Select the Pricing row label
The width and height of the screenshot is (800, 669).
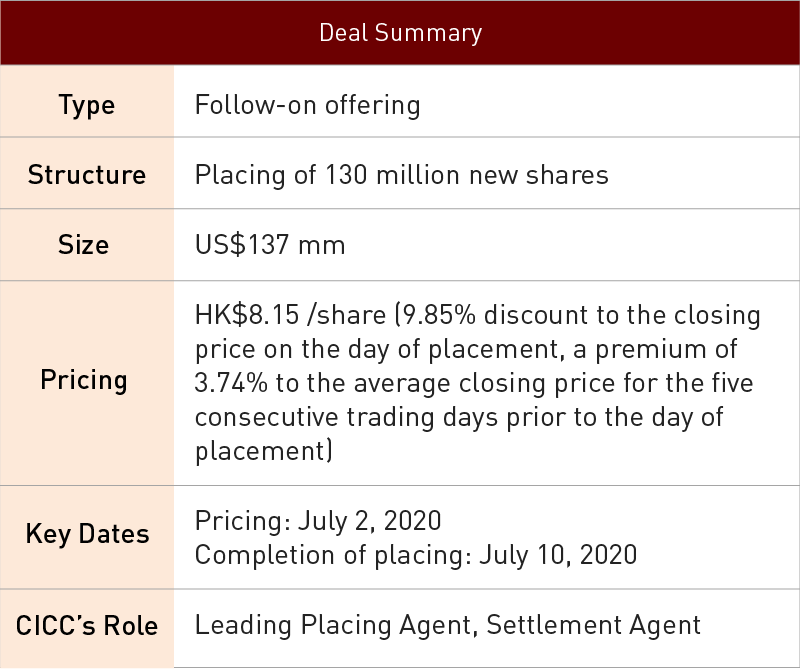(x=84, y=380)
